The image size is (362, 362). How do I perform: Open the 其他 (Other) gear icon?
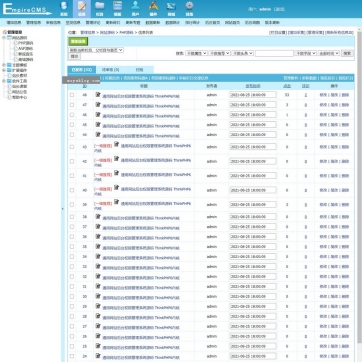(x=189, y=9)
